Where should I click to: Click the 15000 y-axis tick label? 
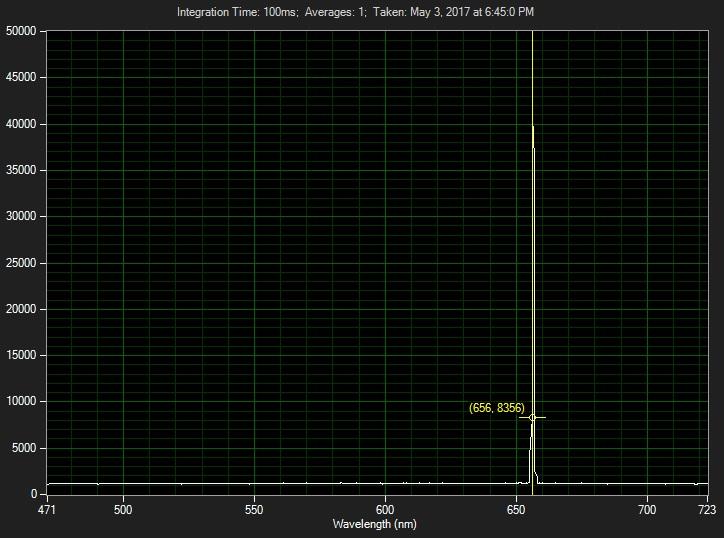[21, 355]
